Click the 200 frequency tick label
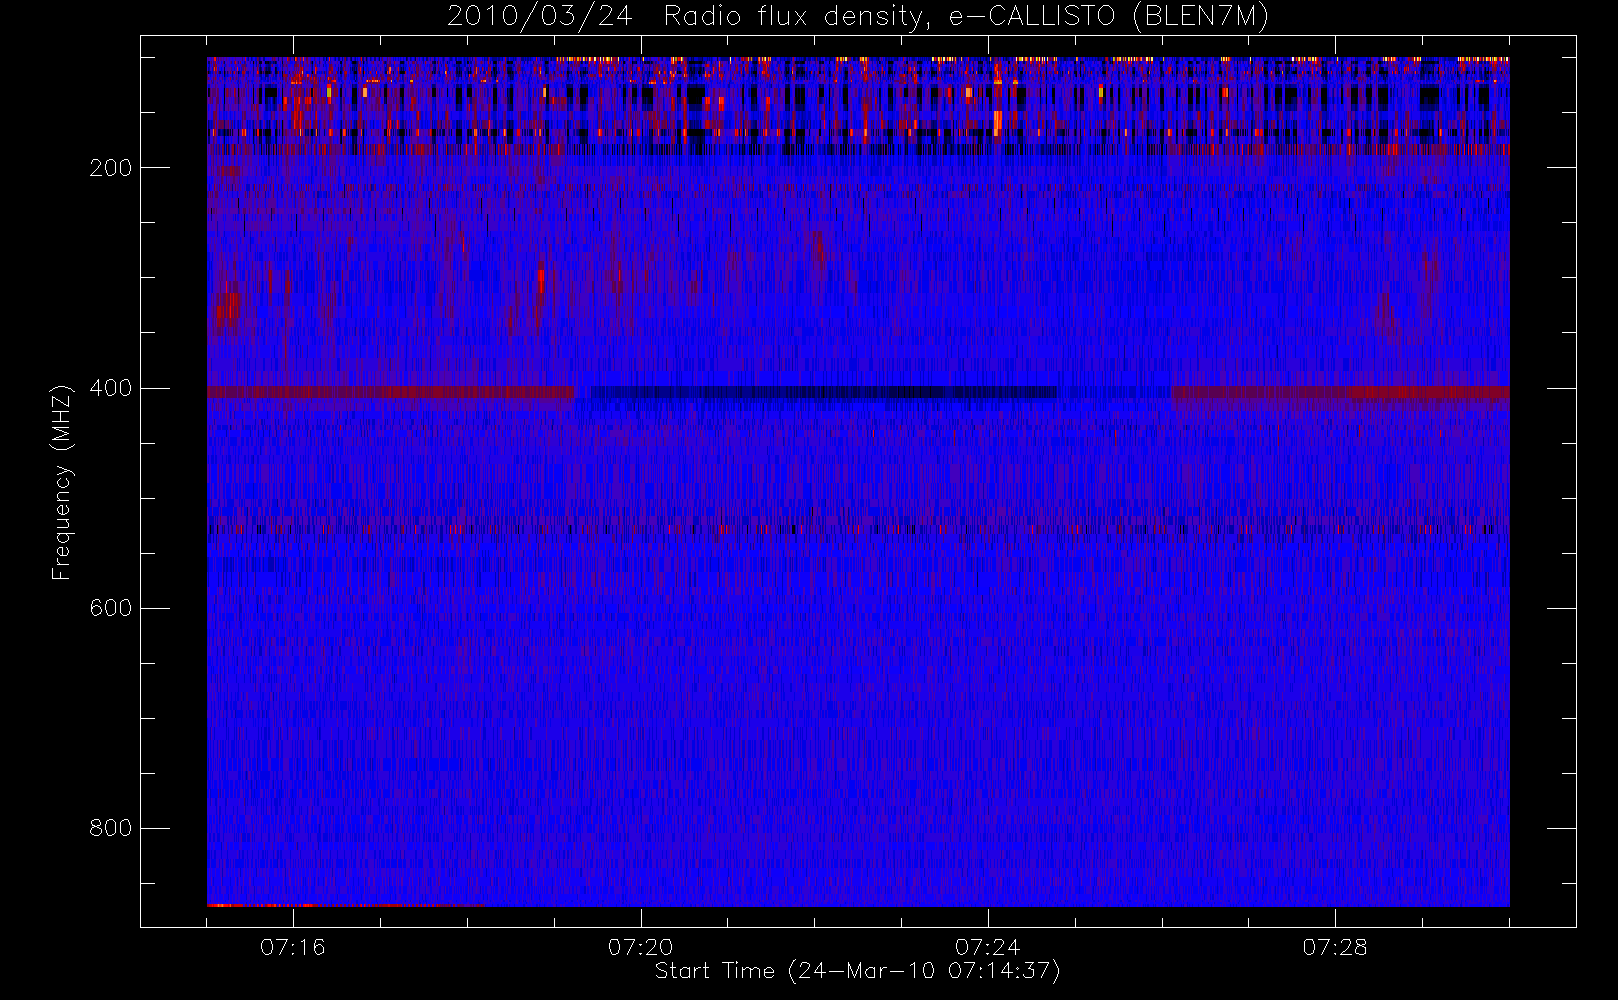Viewport: 1618px width, 1000px height. pyautogui.click(x=111, y=168)
